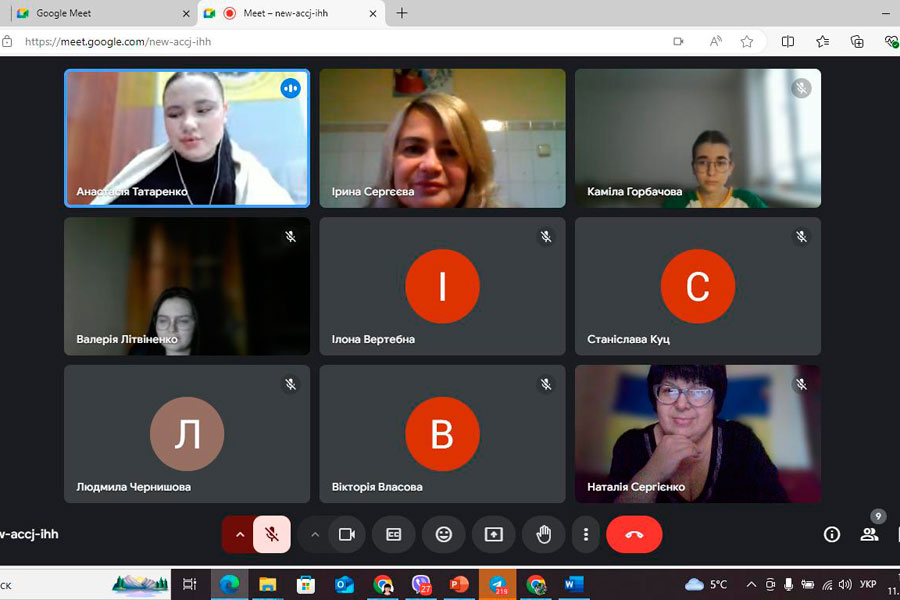Open the Favorites list icon

pos(823,41)
